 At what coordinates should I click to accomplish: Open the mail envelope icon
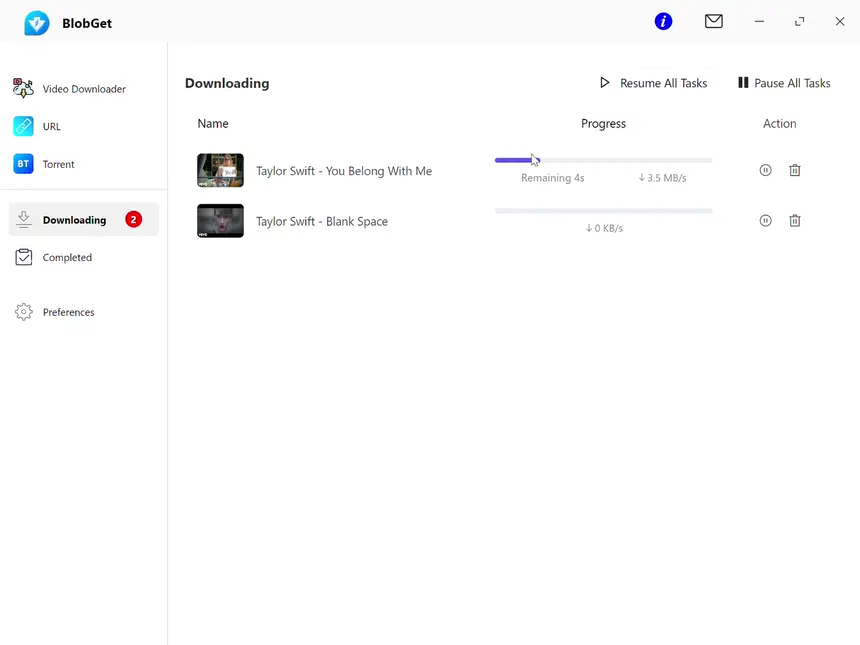tap(713, 21)
